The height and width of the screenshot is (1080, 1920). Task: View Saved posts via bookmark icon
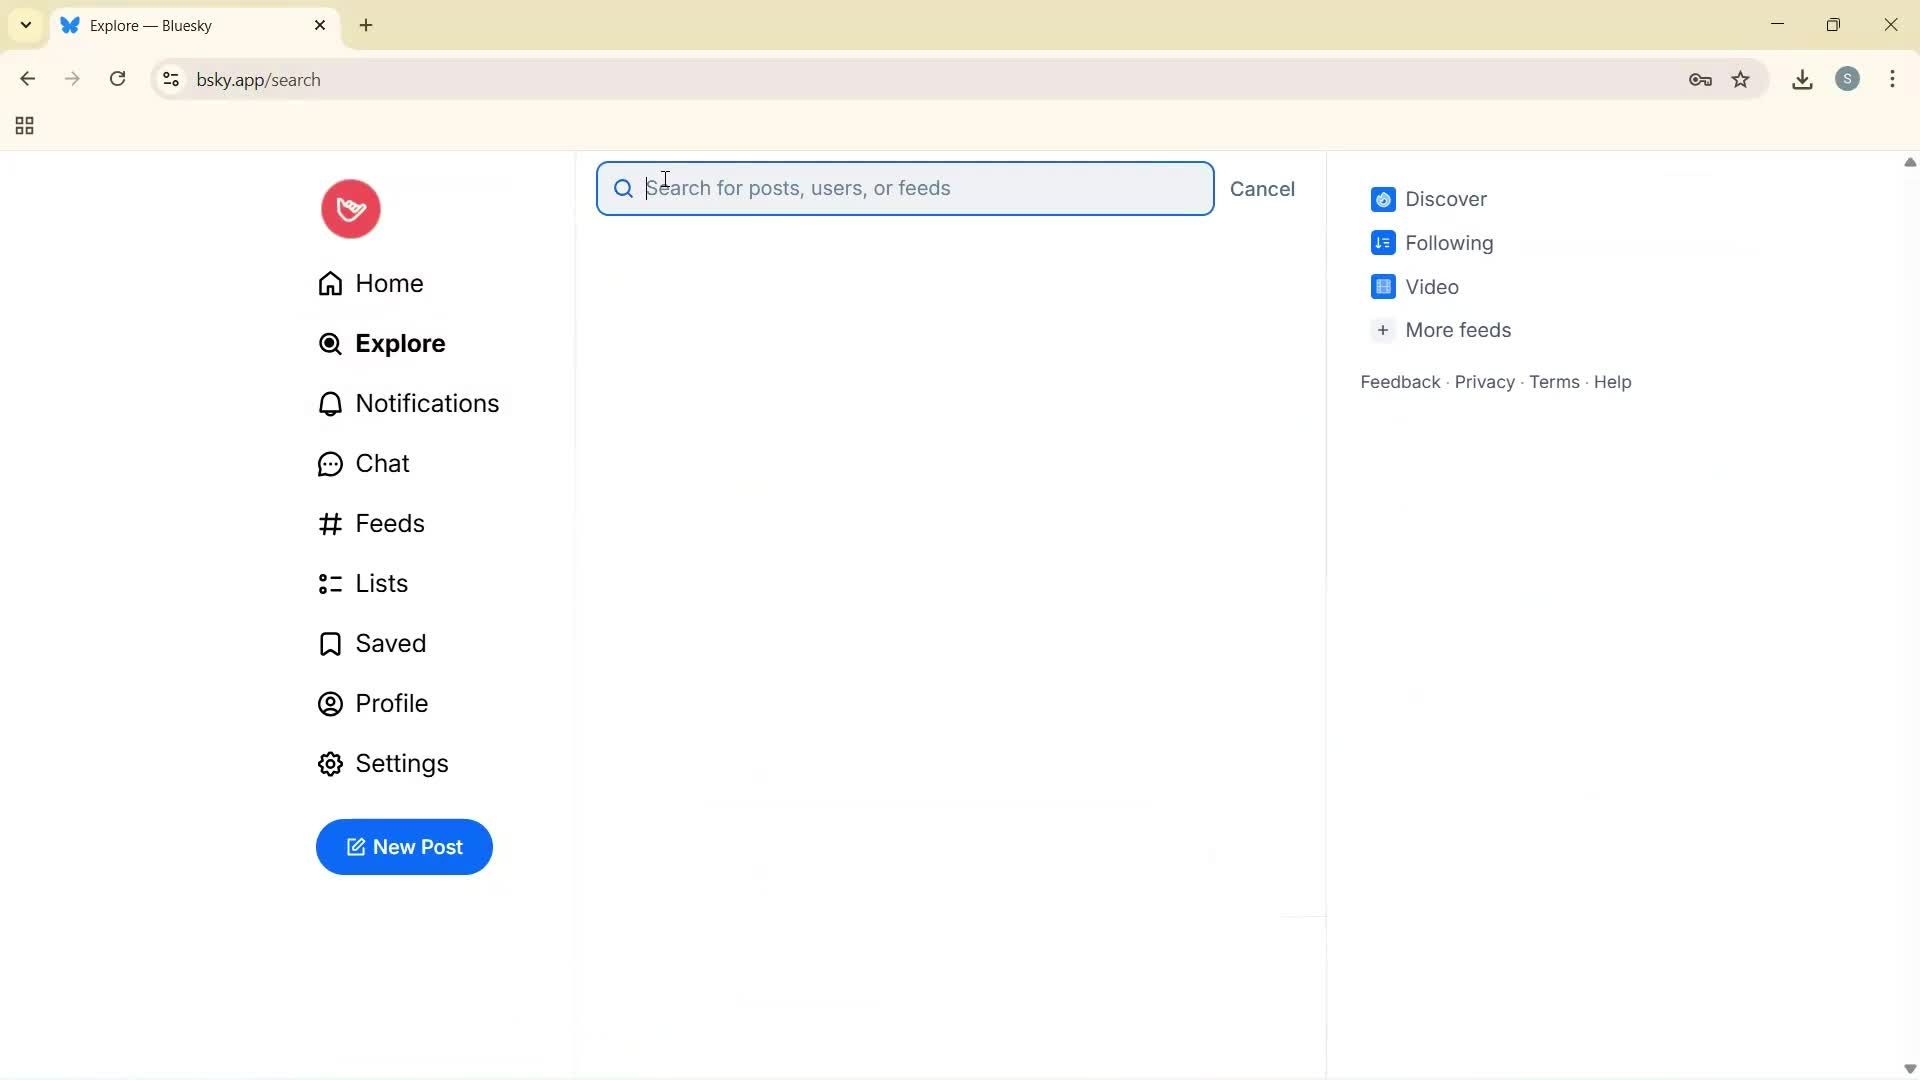click(x=330, y=643)
